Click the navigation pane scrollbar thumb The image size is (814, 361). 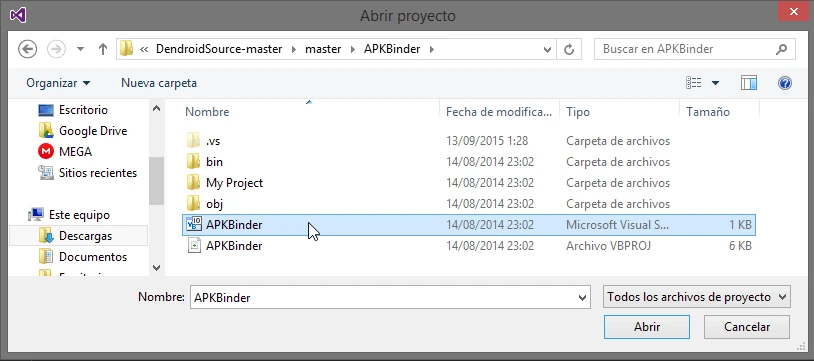(x=156, y=181)
